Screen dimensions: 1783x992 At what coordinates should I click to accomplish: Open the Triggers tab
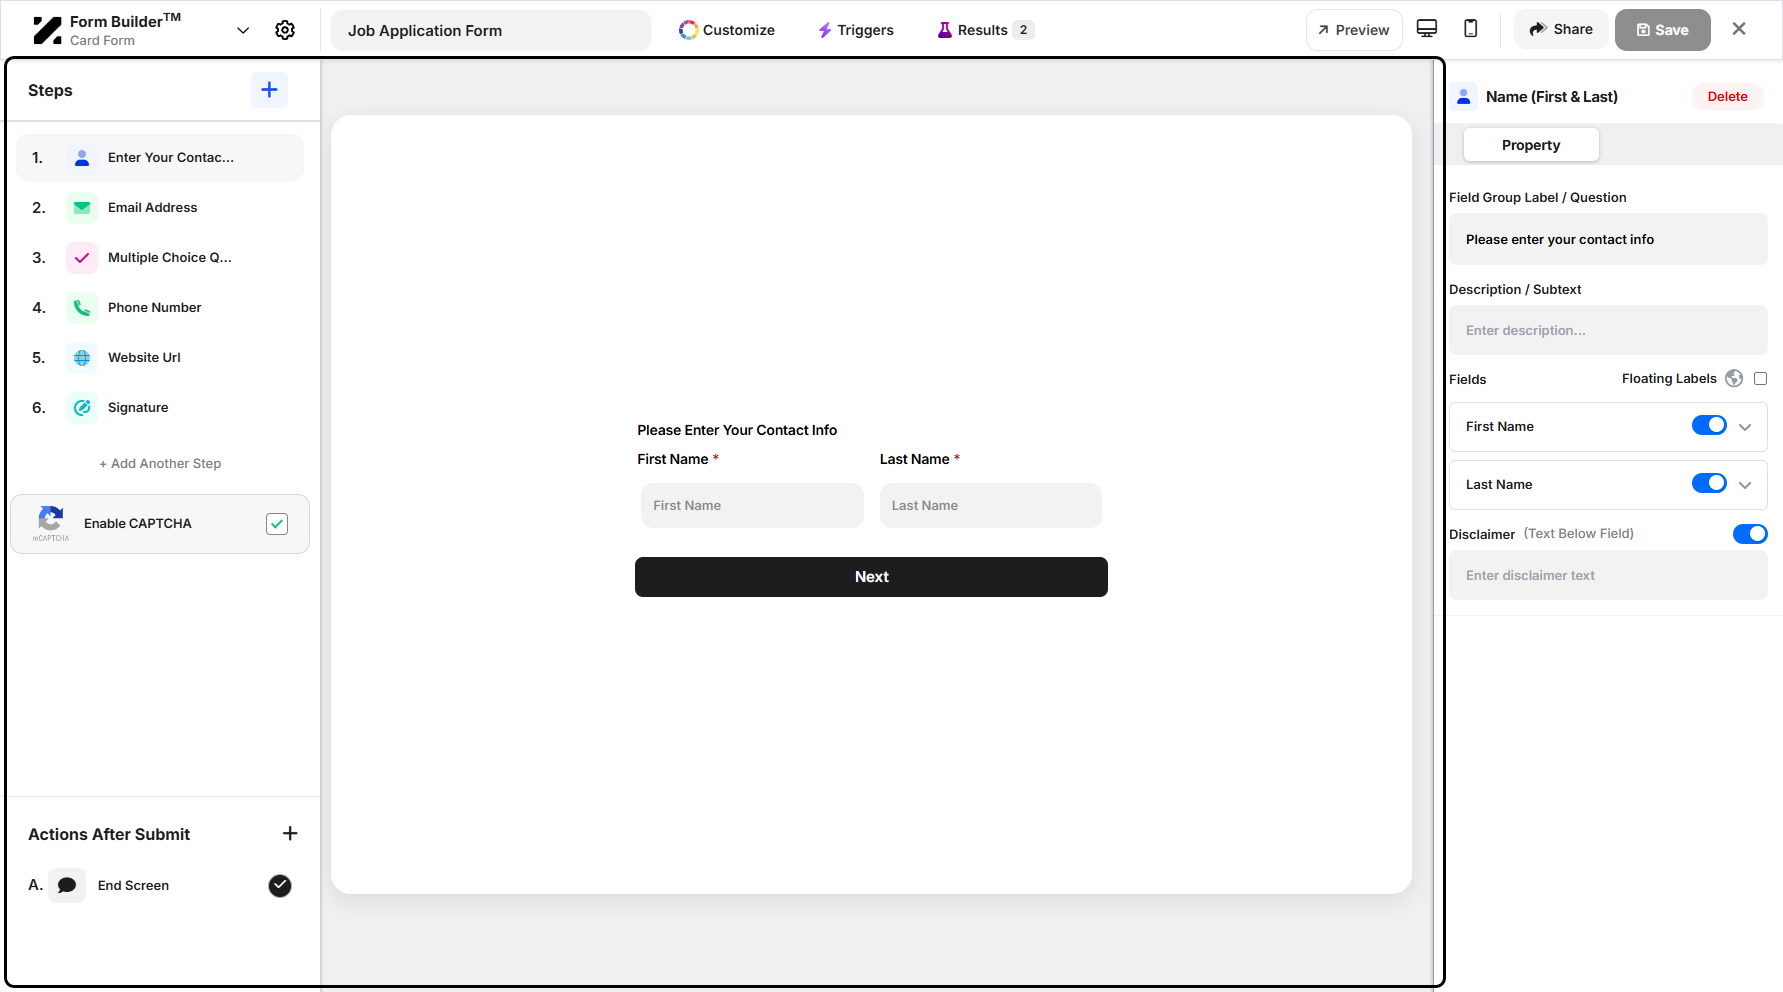coord(856,30)
